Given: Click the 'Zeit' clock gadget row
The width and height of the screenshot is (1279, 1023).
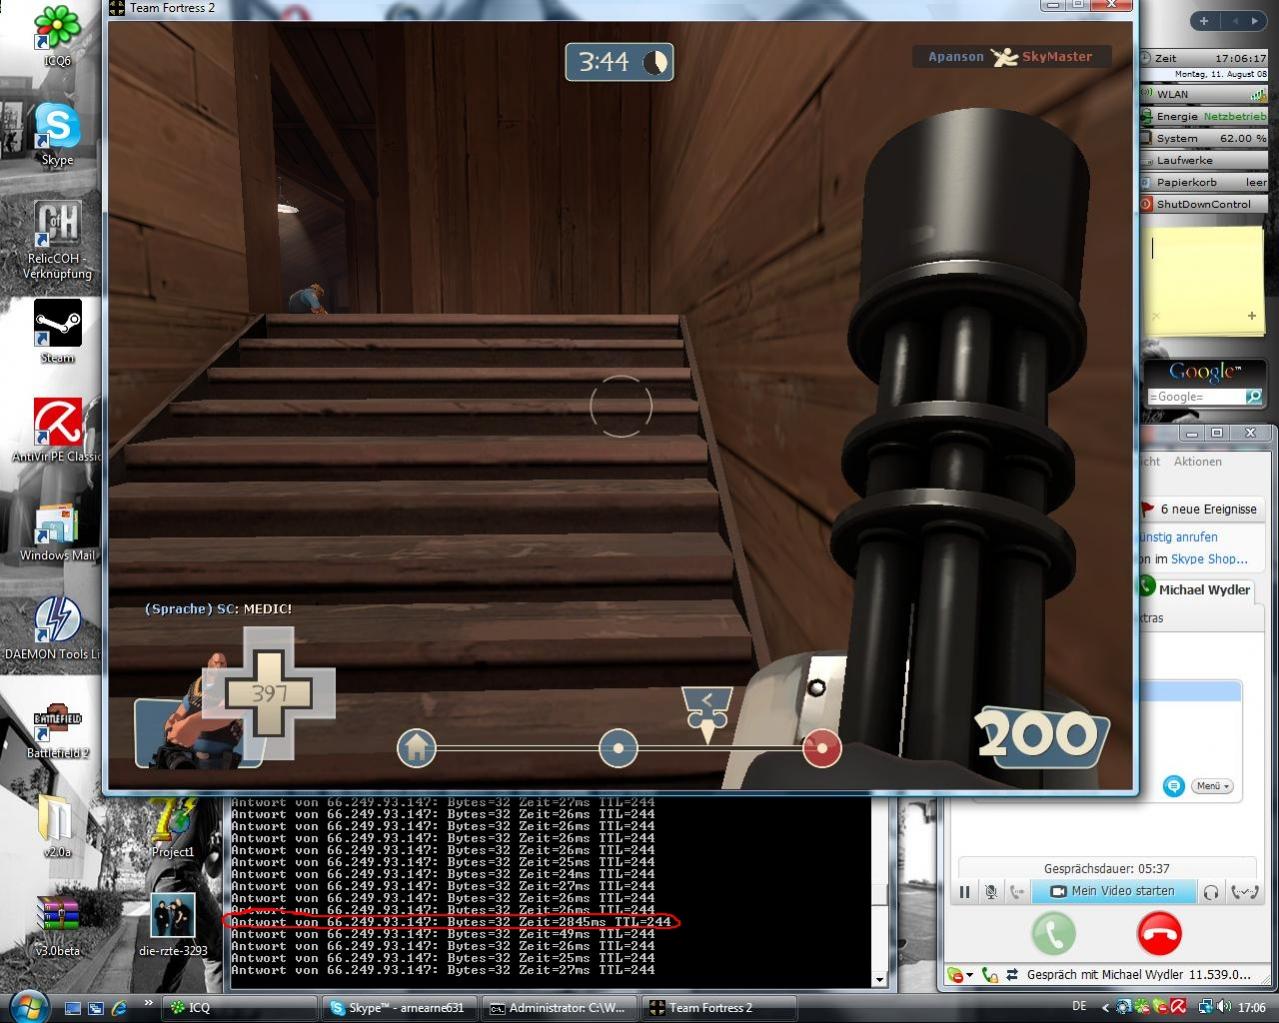Looking at the screenshot, I should click(x=1204, y=58).
